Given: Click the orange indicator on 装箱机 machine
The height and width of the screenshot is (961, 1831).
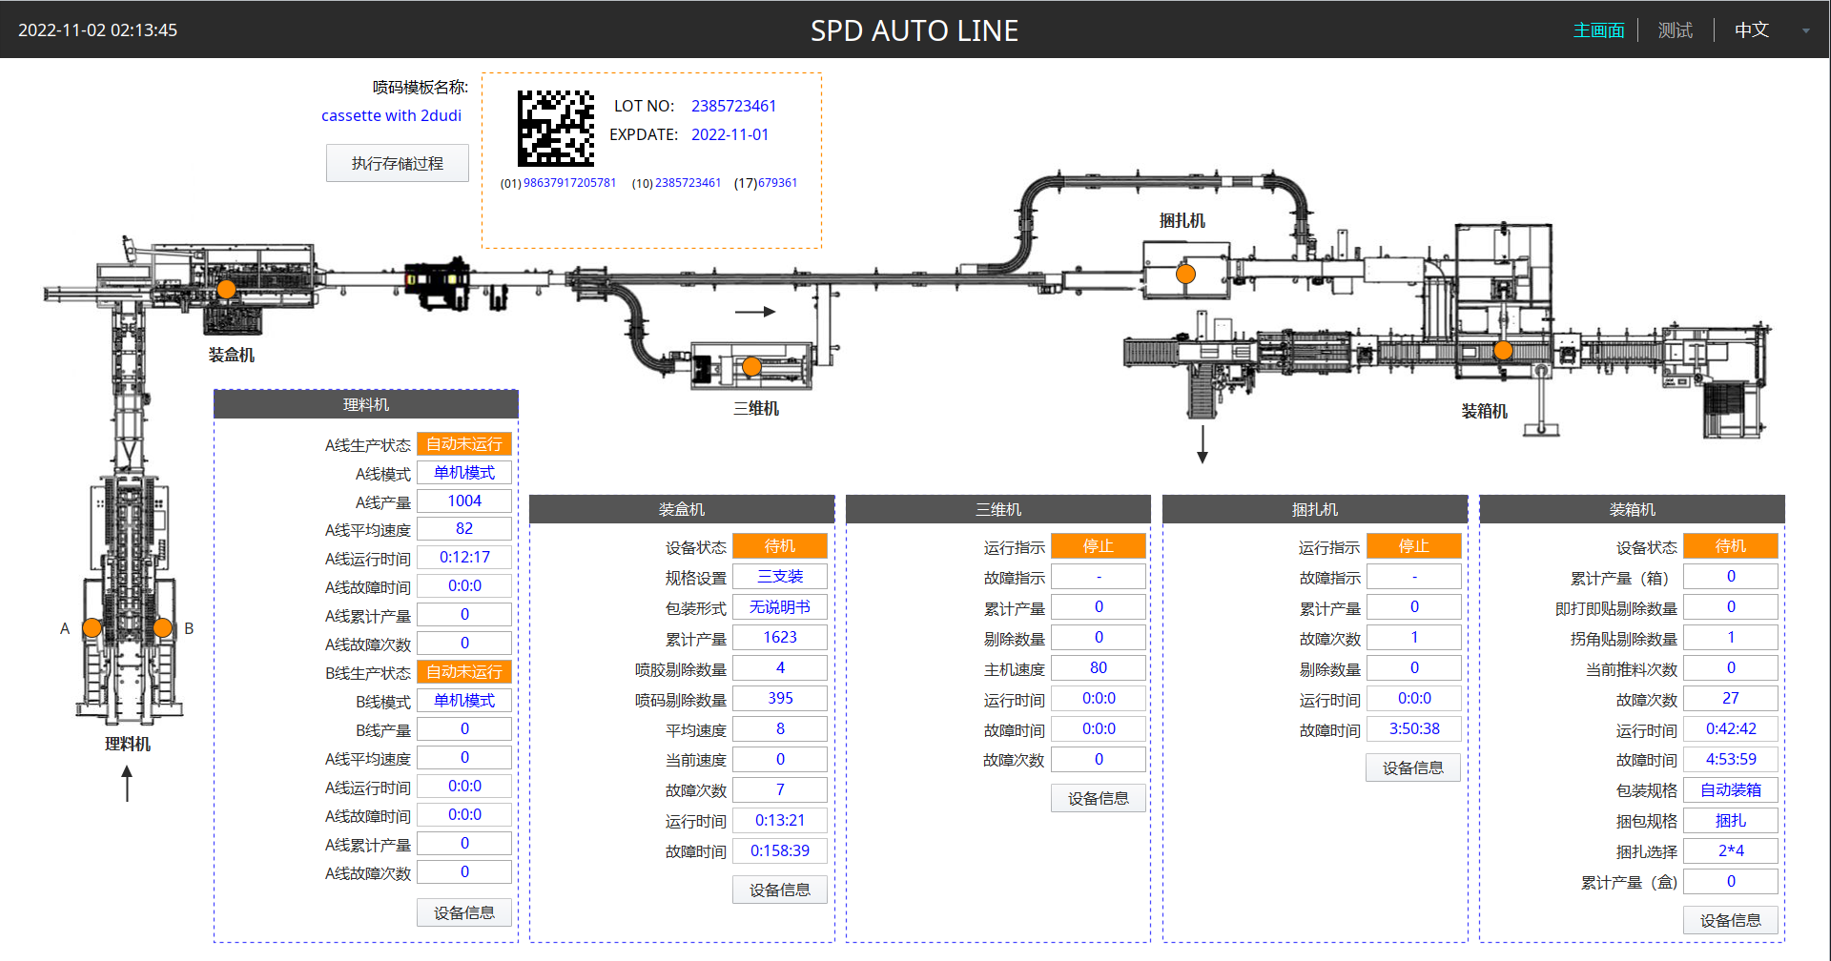Looking at the screenshot, I should 1503,350.
